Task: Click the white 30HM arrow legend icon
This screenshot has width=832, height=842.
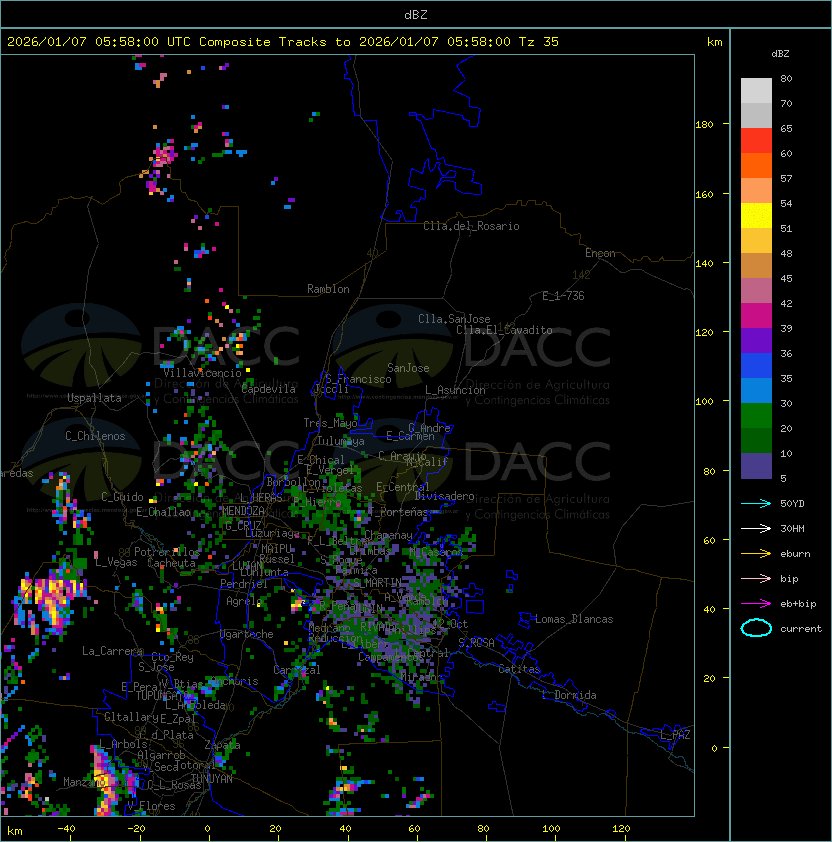Action: click(756, 528)
